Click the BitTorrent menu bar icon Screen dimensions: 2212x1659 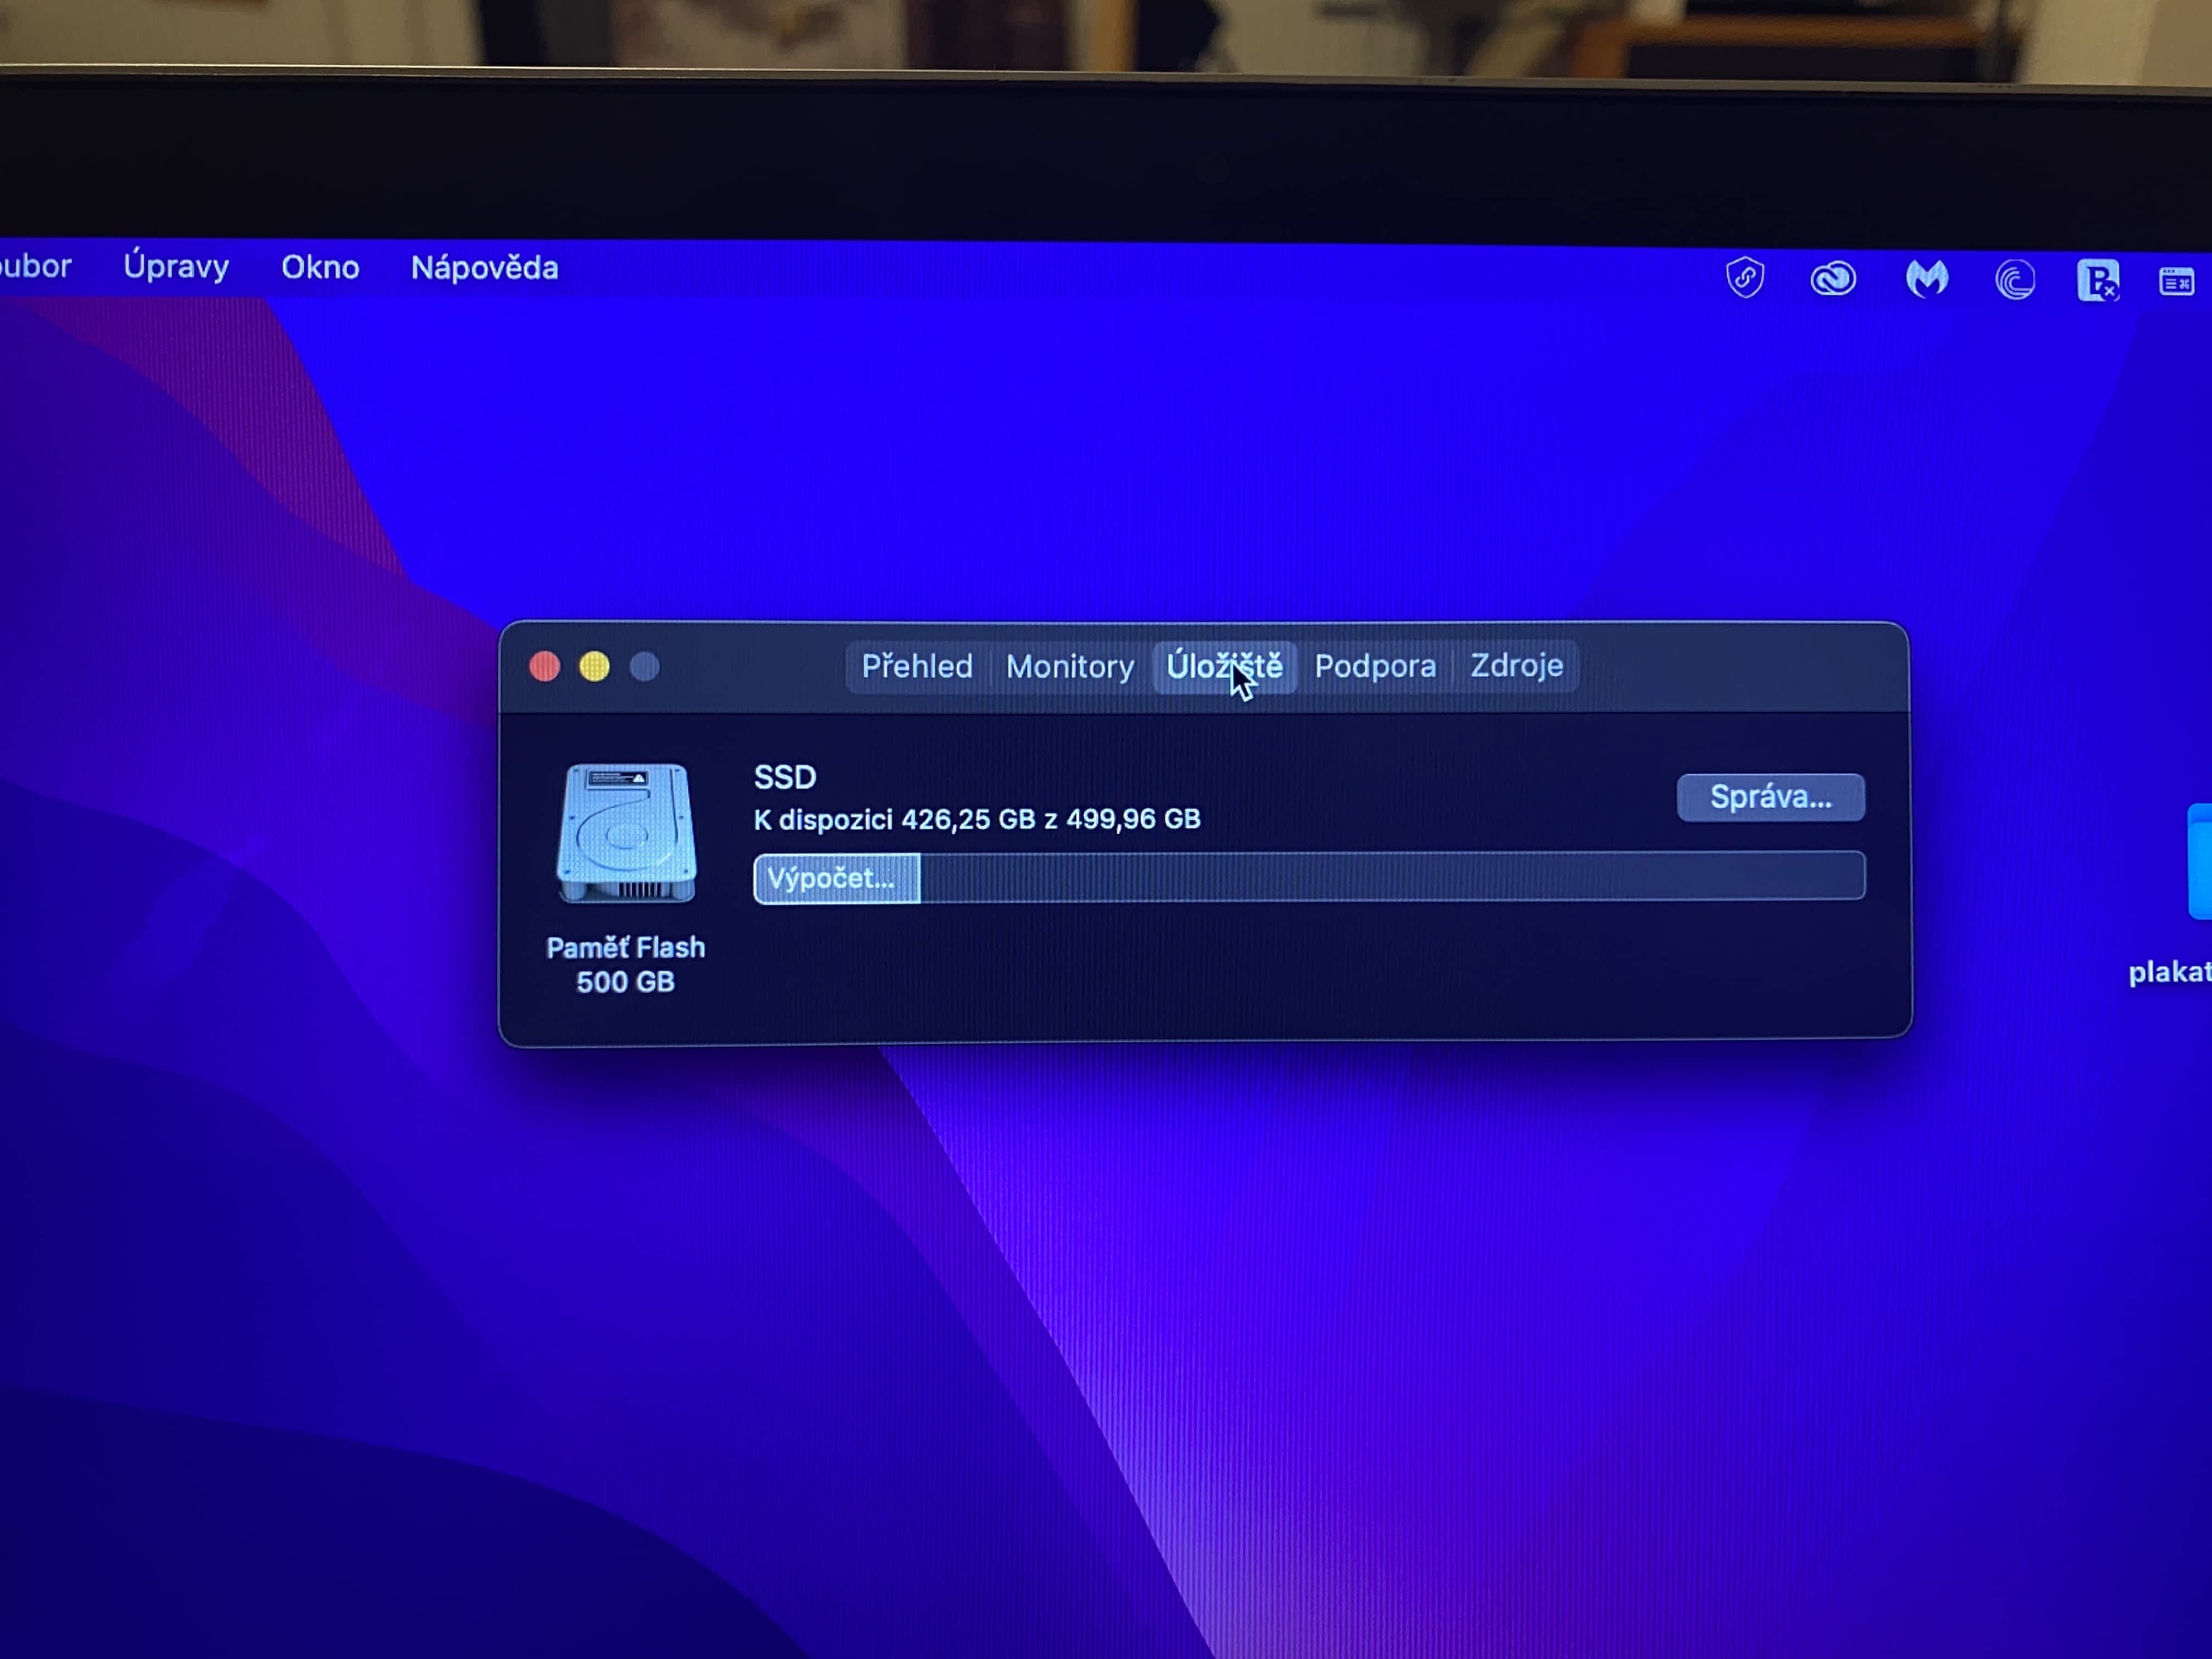pyautogui.click(x=2014, y=280)
